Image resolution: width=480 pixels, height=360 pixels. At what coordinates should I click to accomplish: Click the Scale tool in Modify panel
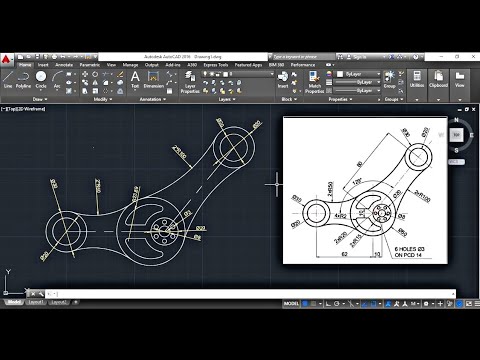(95, 91)
